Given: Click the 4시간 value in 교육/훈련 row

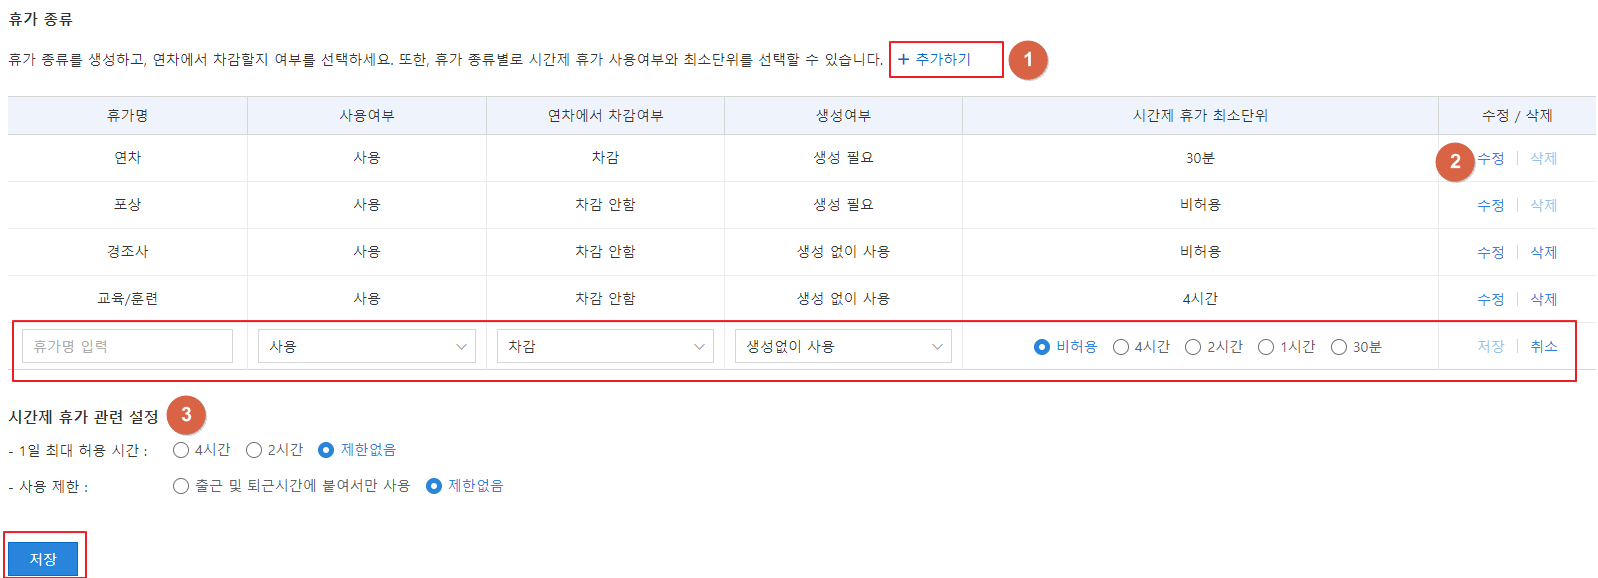Looking at the screenshot, I should pyautogui.click(x=1200, y=299).
